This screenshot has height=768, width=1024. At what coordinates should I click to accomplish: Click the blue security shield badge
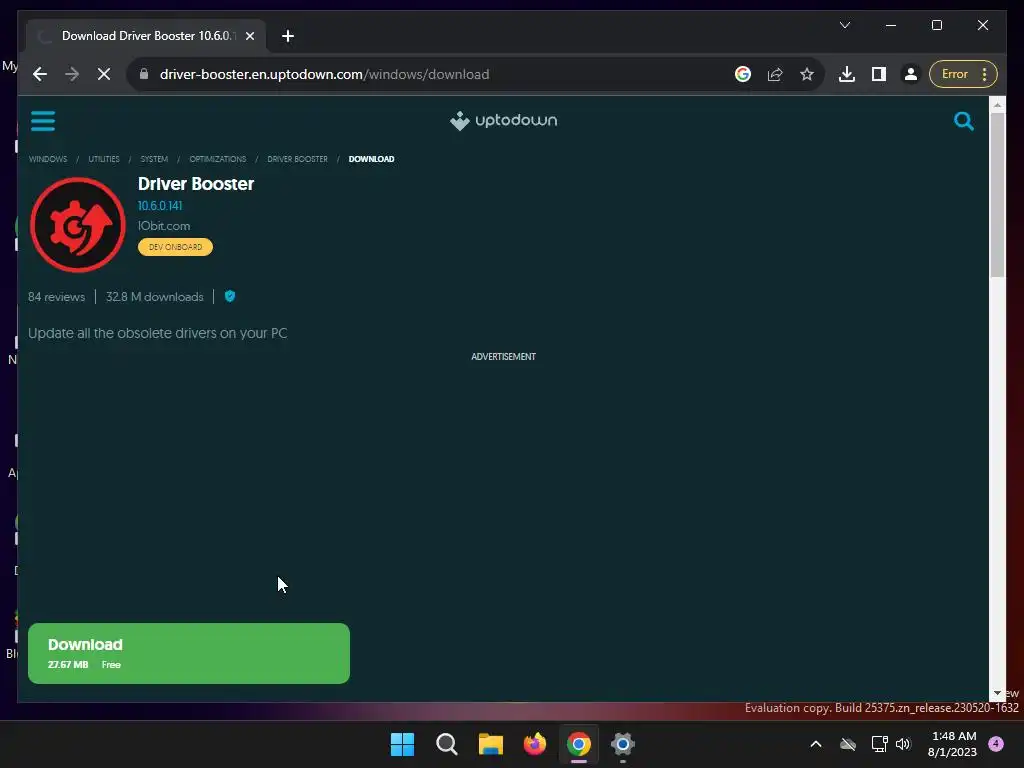(230, 296)
